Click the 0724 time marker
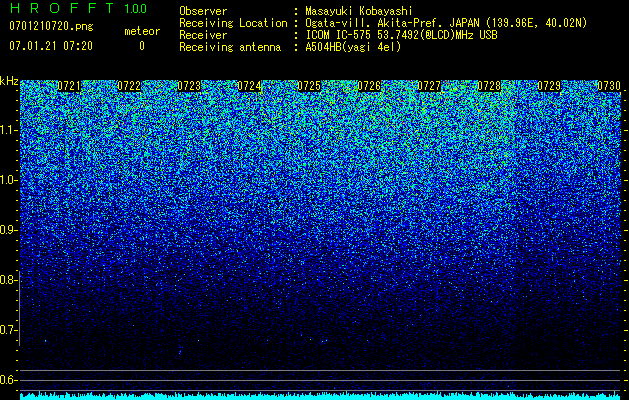Viewport: 629px width, 400px height. pos(249,86)
